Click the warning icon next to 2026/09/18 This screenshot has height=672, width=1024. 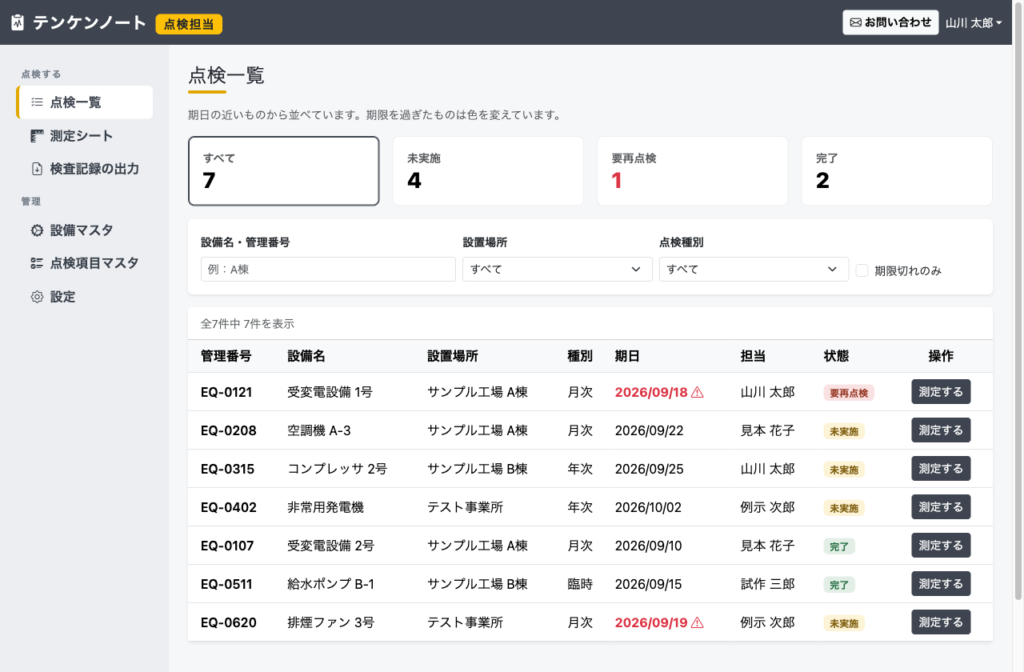(697, 392)
